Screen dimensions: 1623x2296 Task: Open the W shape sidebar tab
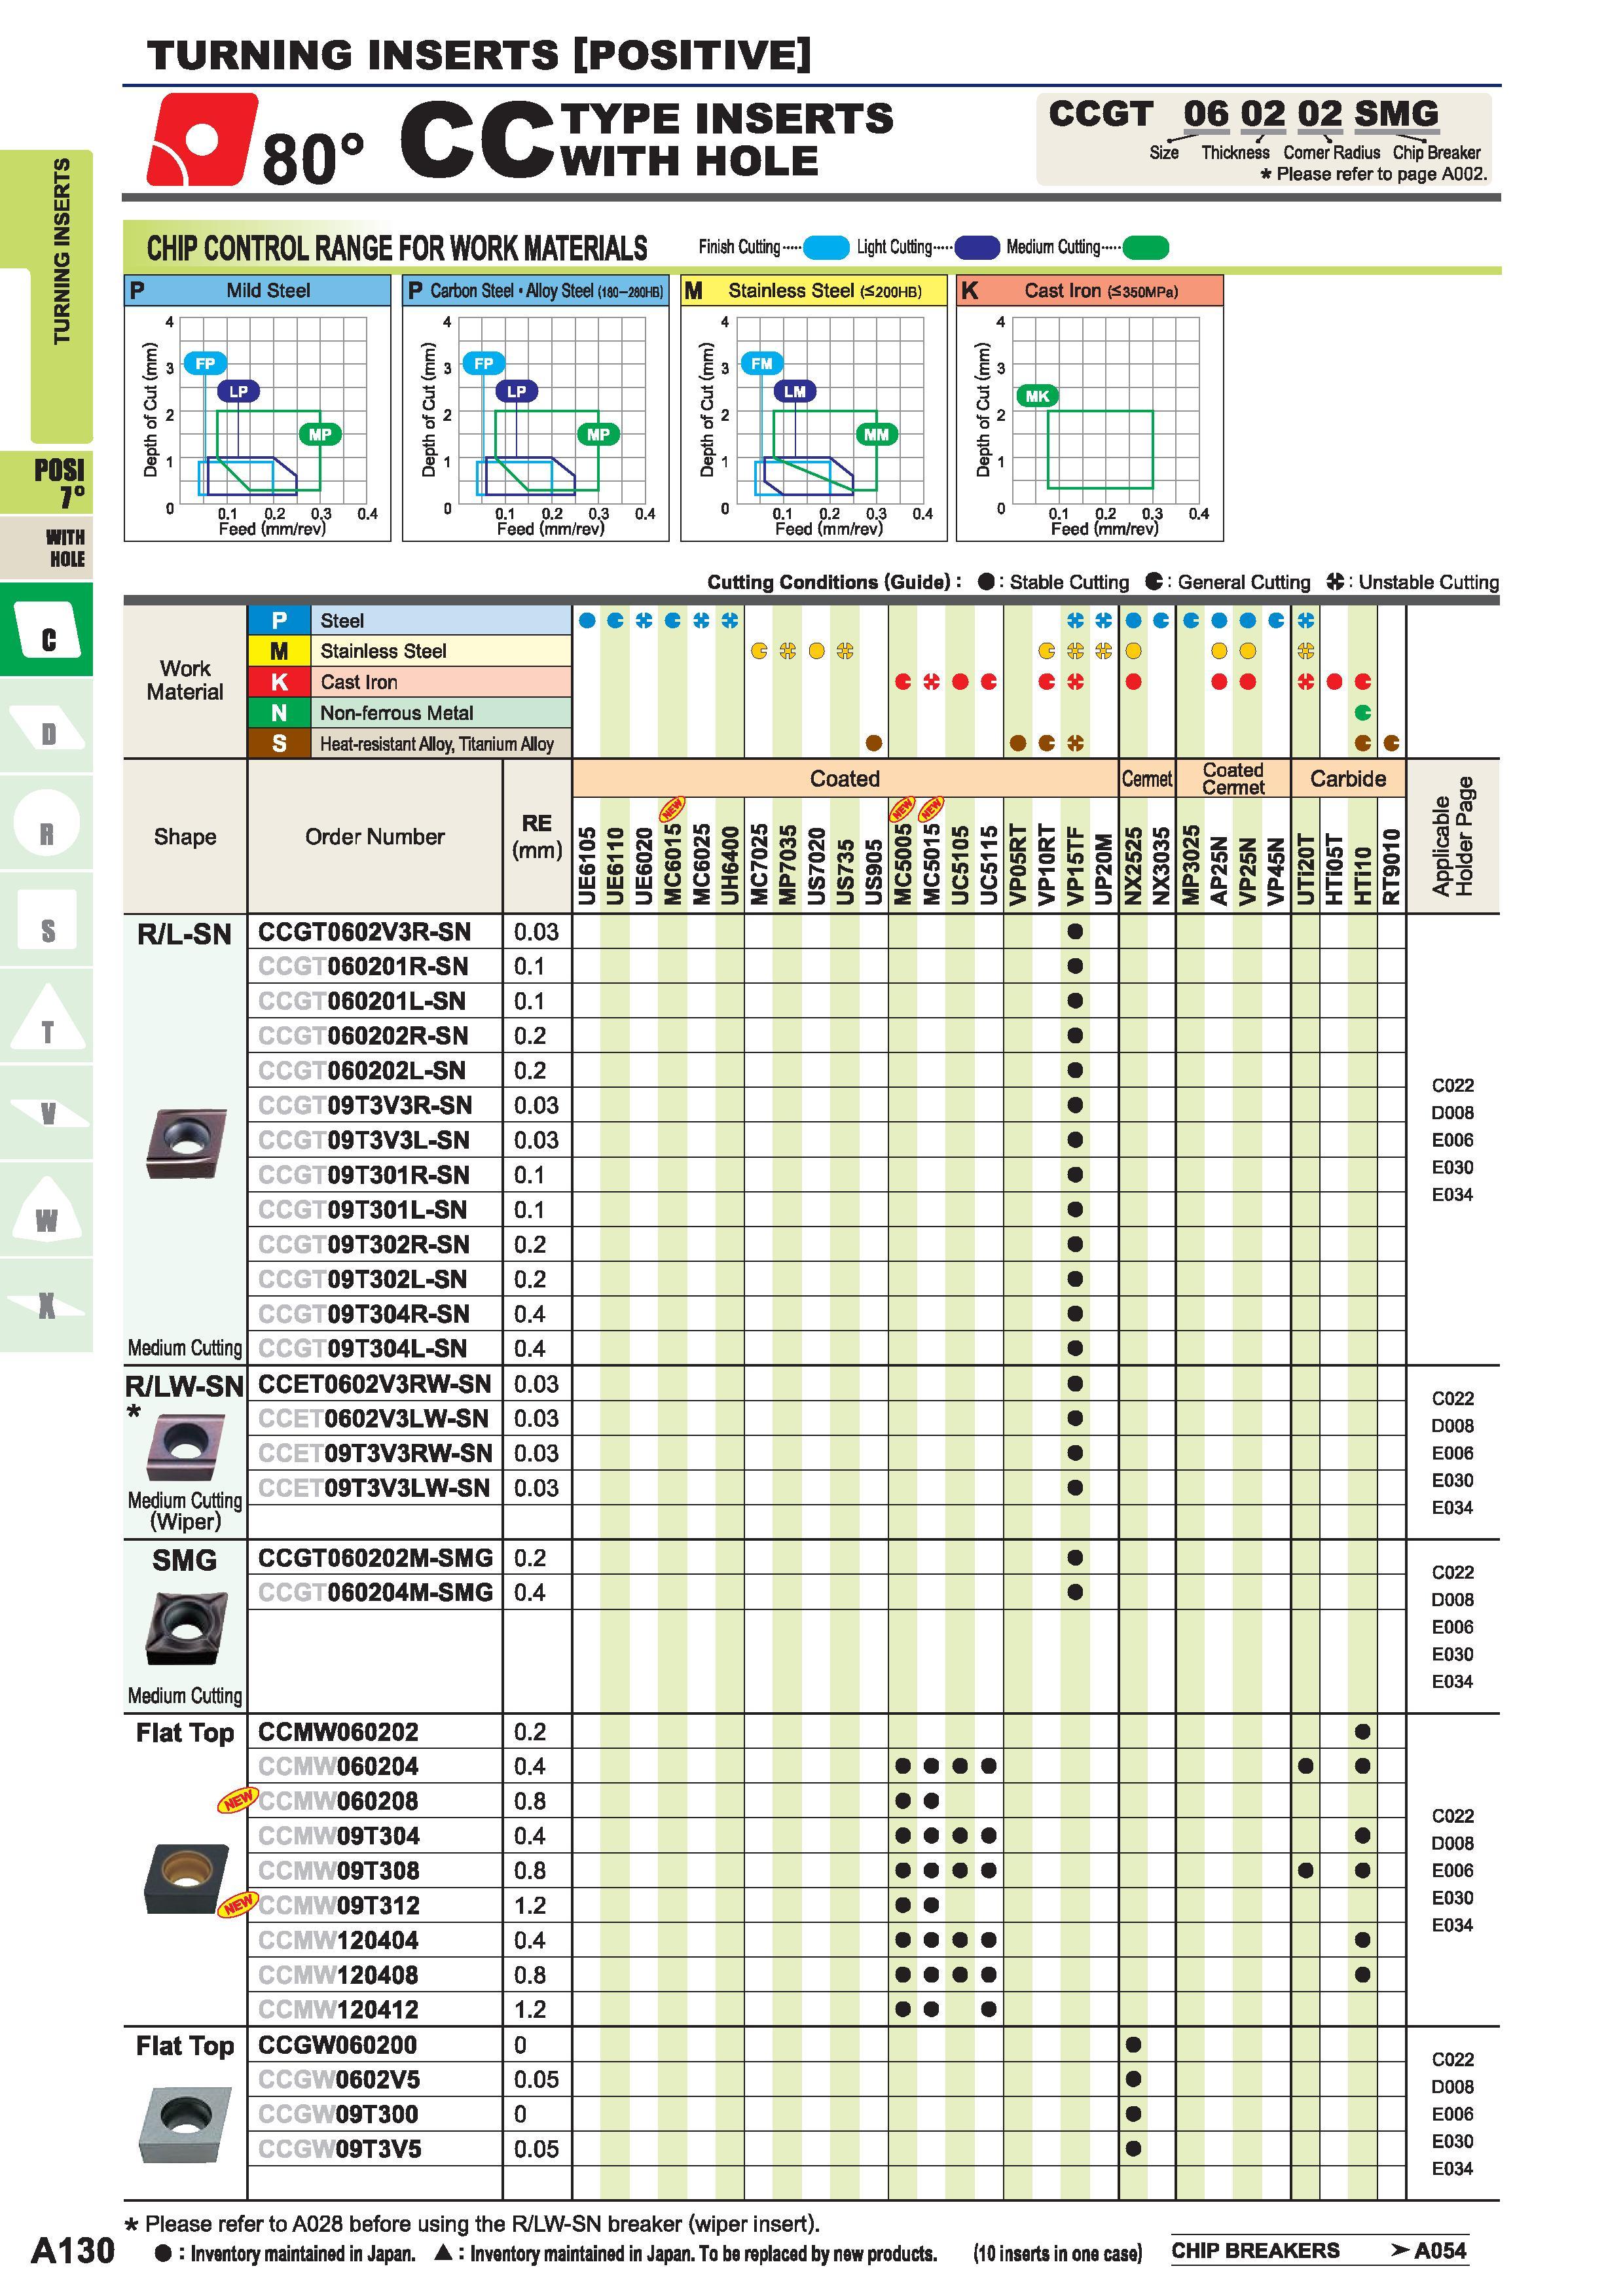(x=47, y=1210)
